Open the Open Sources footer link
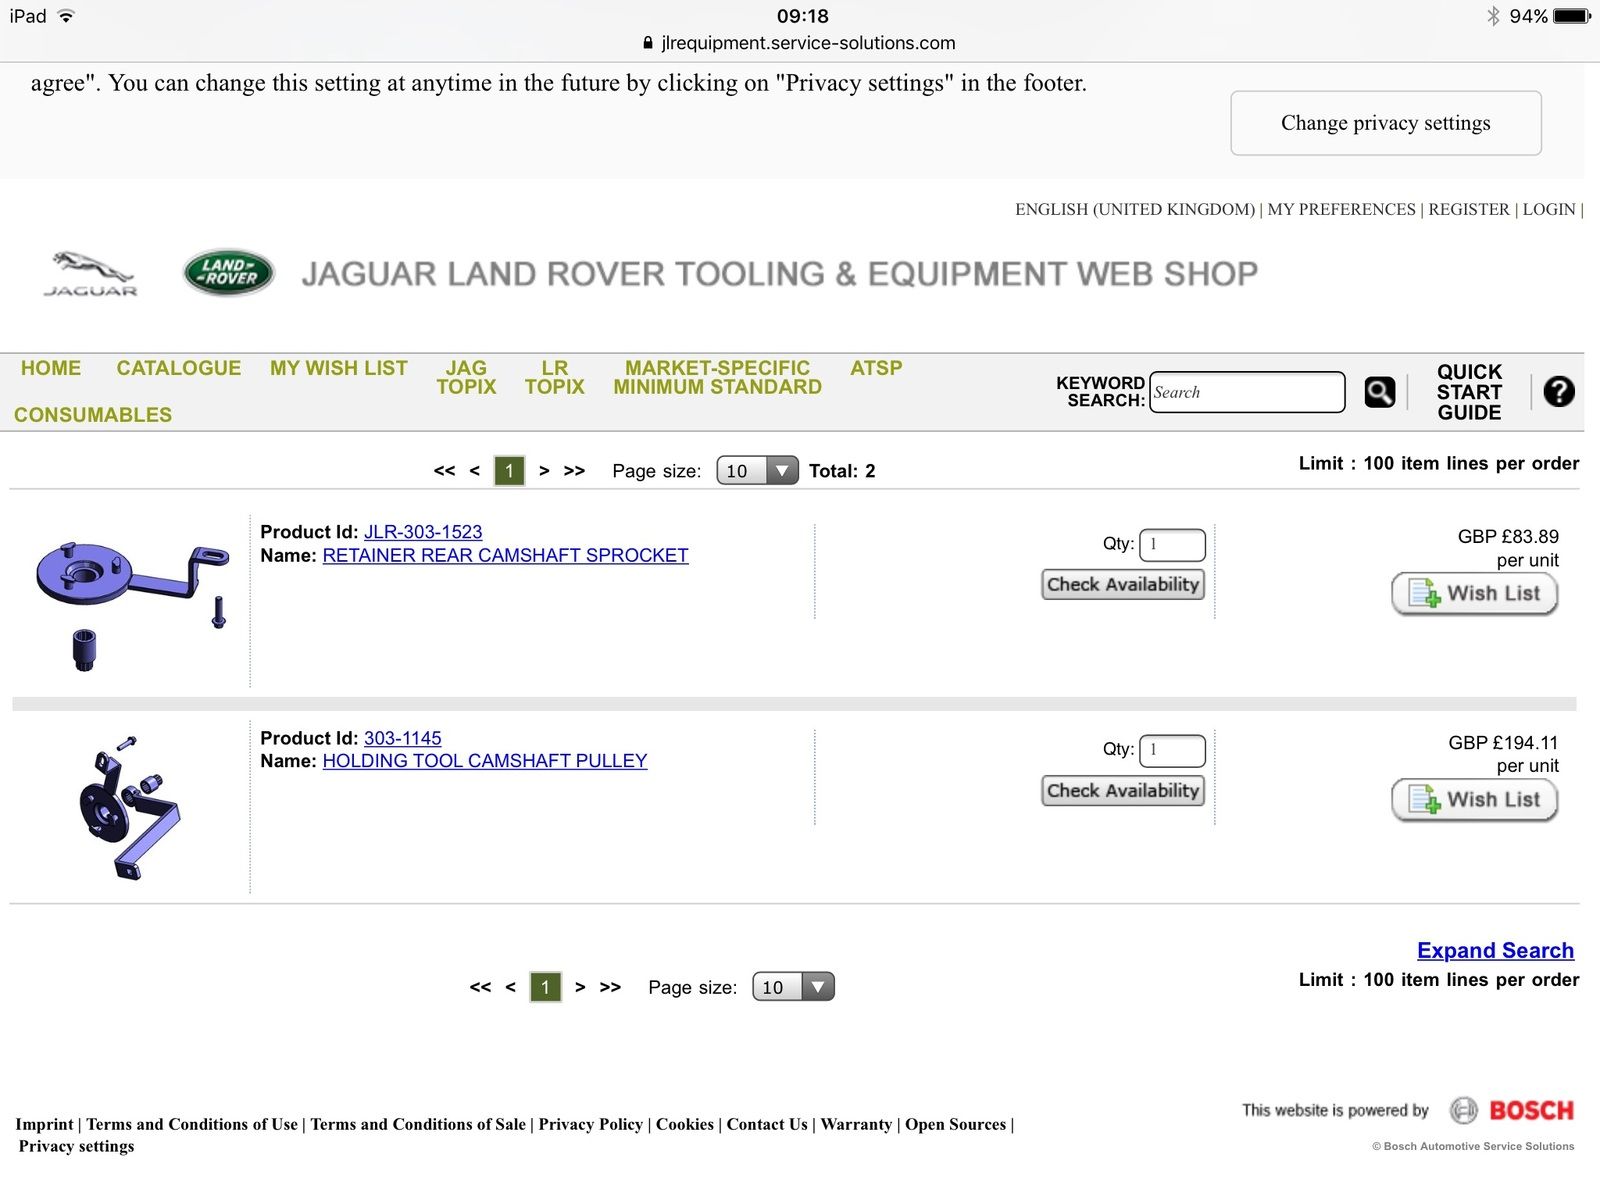Screen dimensions: 1600x1200 955,1124
